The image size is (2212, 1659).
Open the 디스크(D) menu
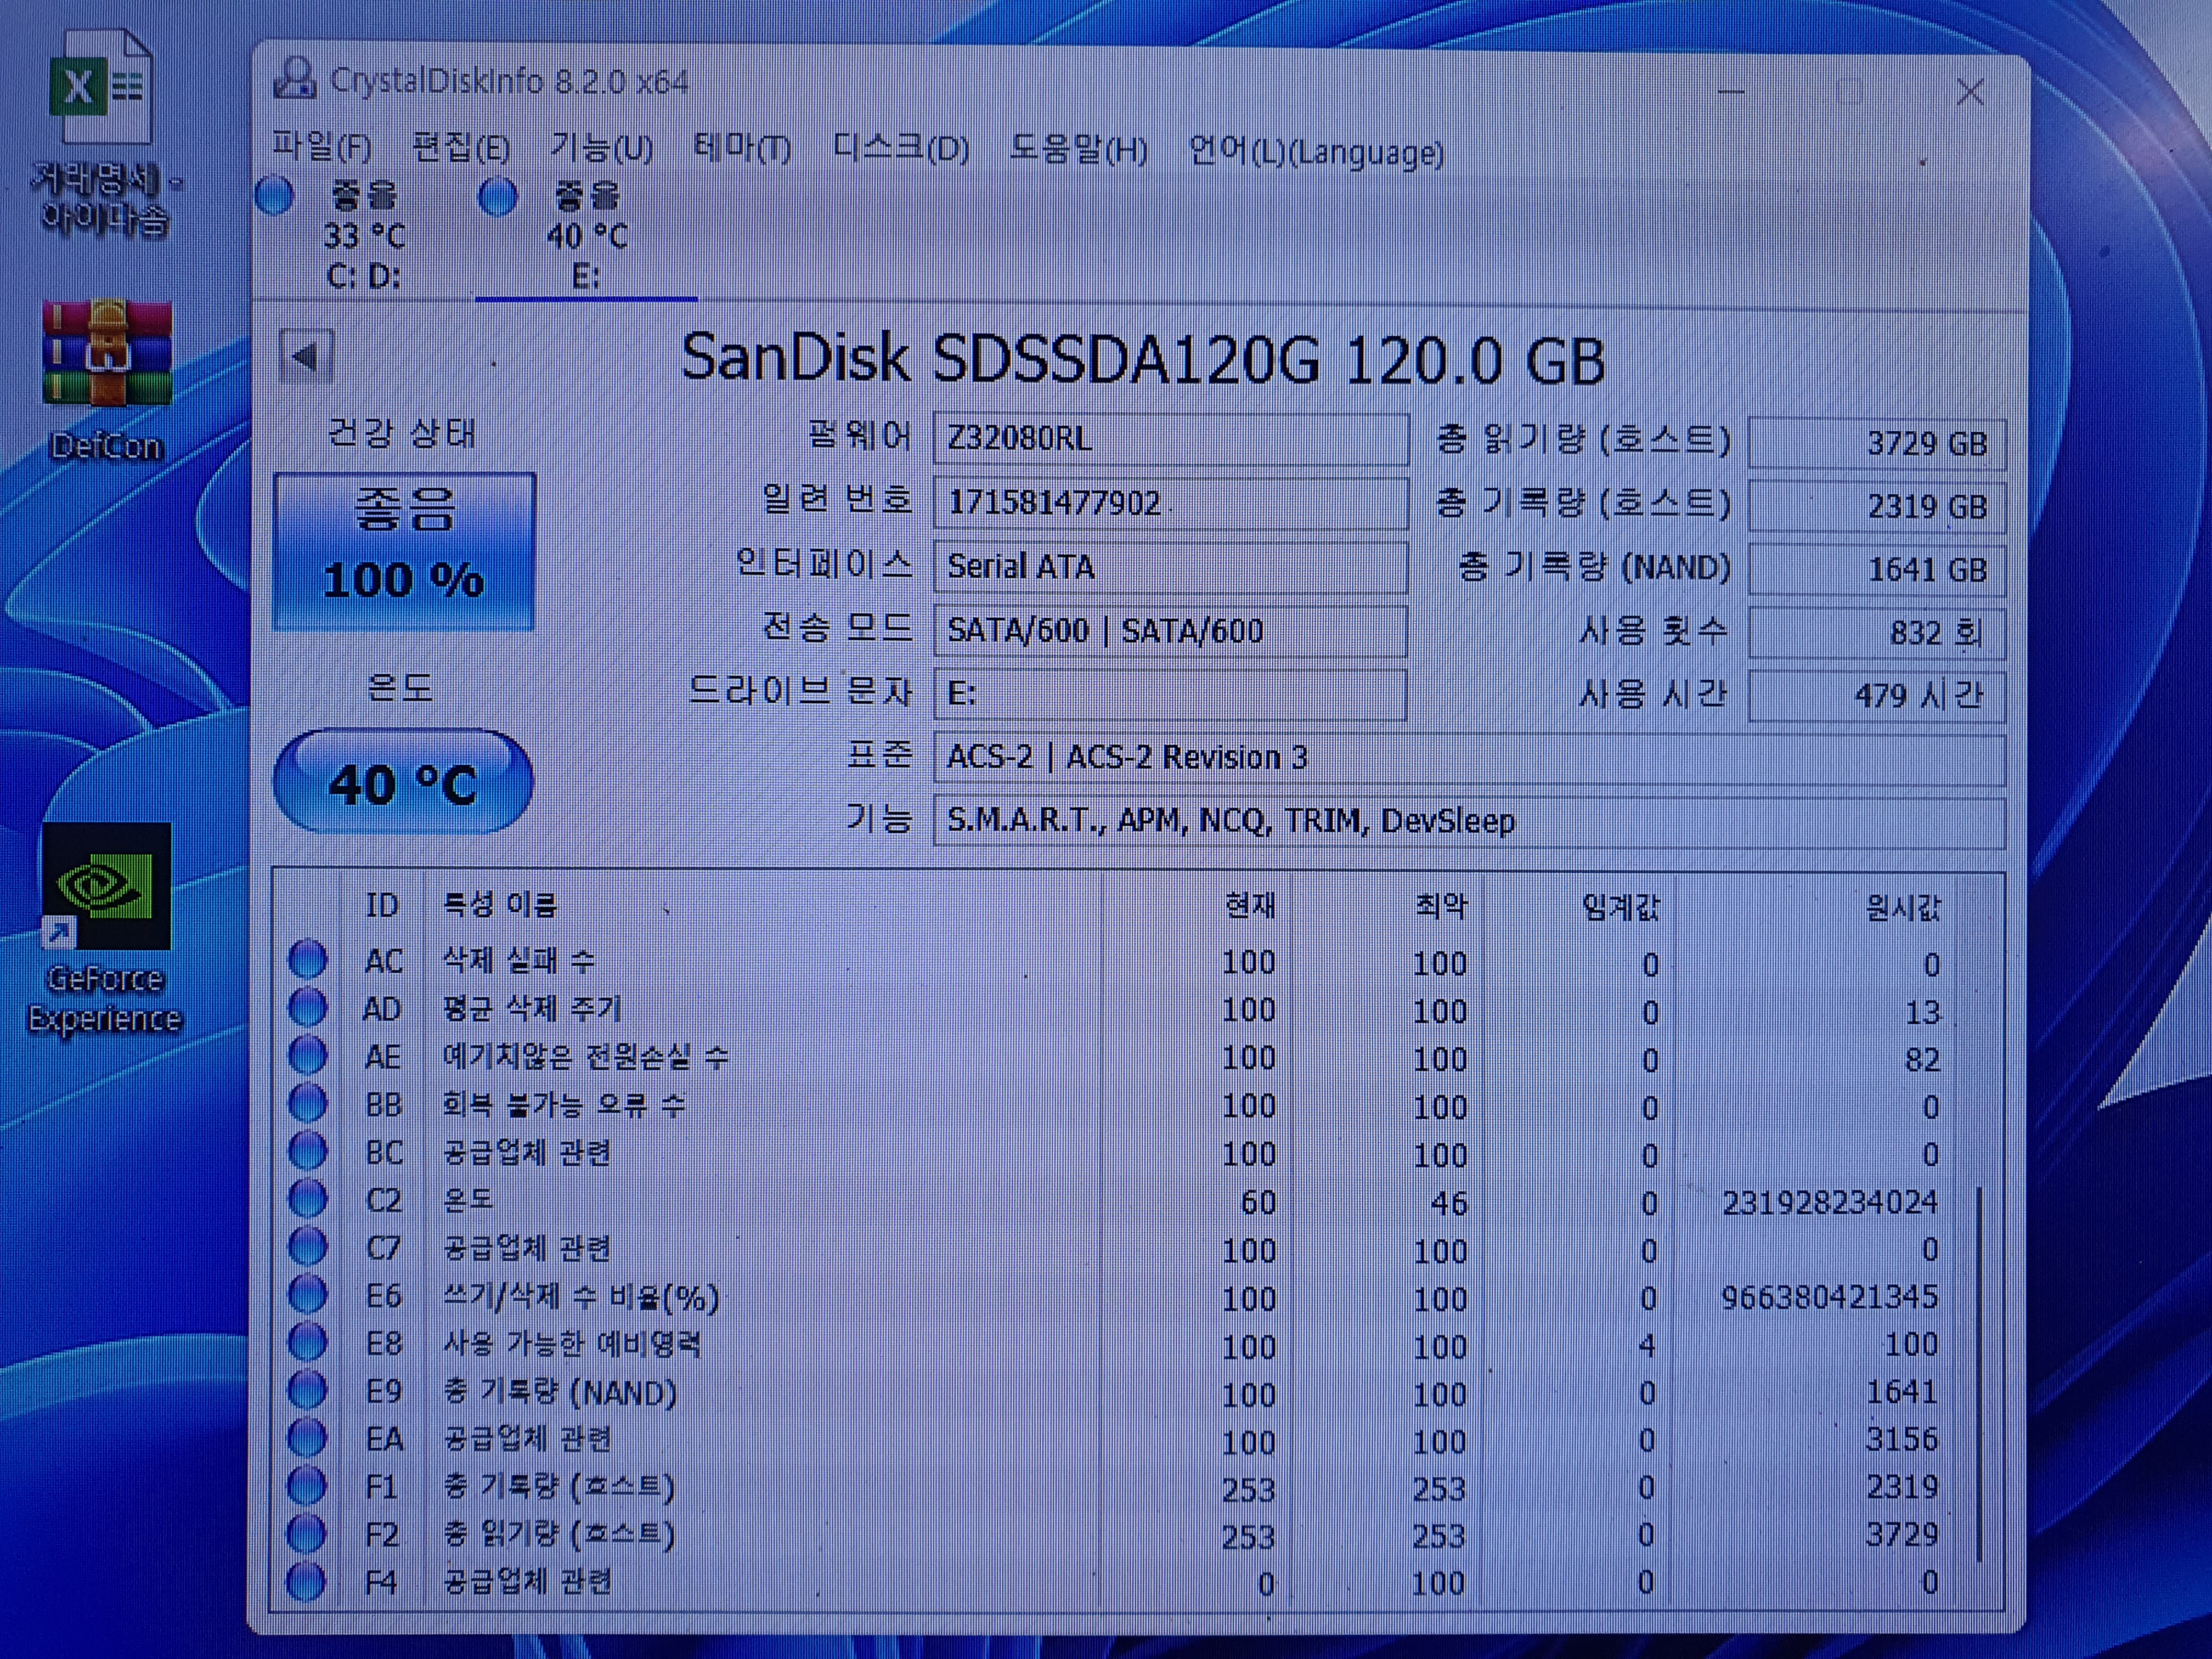tap(901, 149)
